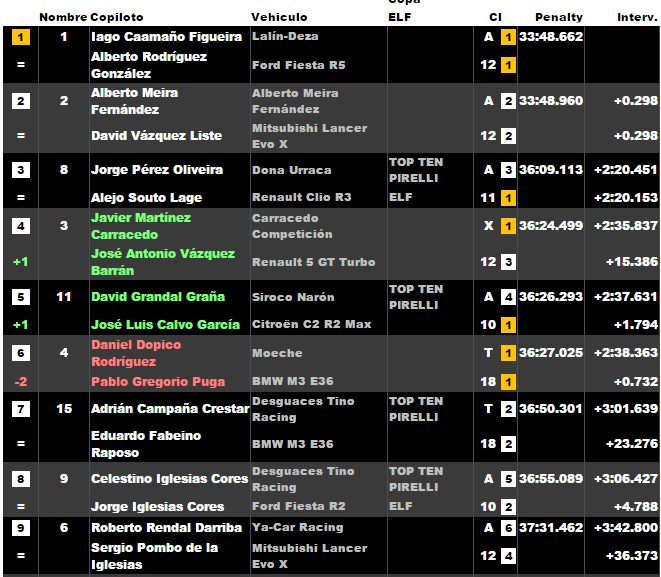
Task: Click the Copiloto column header
Action: (x=117, y=17)
